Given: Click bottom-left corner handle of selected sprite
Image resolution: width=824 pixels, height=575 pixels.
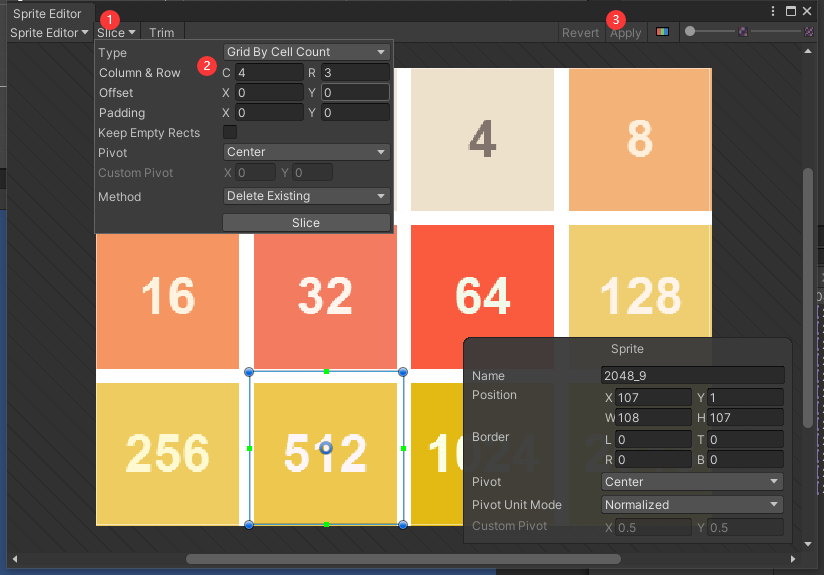Looking at the screenshot, I should [249, 525].
